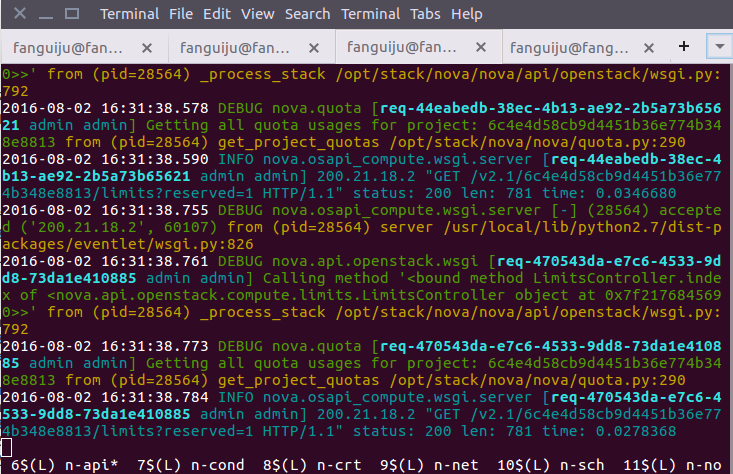Click timestamp 2016-08-02 16:31:38.784
Screen dimensions: 733x474
[105, 397]
